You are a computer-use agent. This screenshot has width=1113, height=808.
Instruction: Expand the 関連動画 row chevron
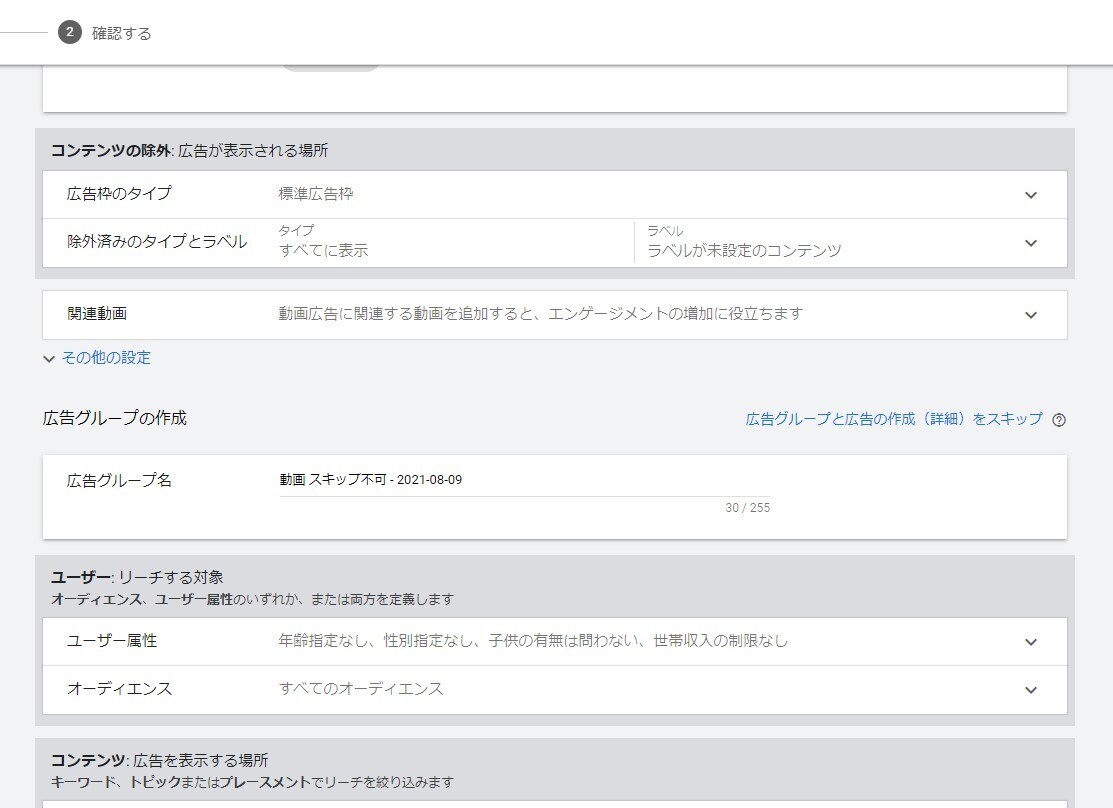1031,315
